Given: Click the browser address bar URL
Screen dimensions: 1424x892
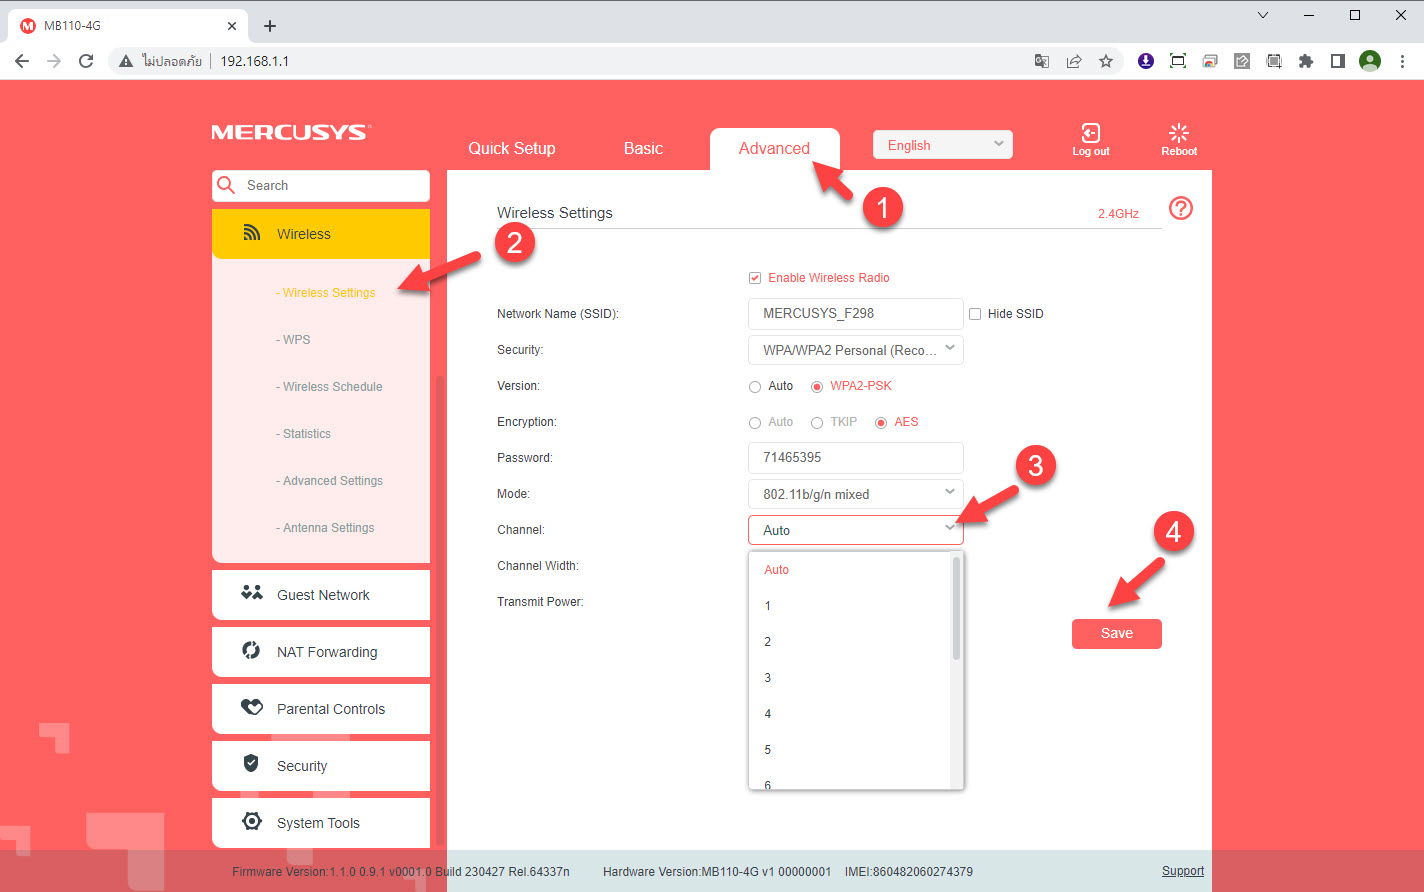Looking at the screenshot, I should point(255,61).
